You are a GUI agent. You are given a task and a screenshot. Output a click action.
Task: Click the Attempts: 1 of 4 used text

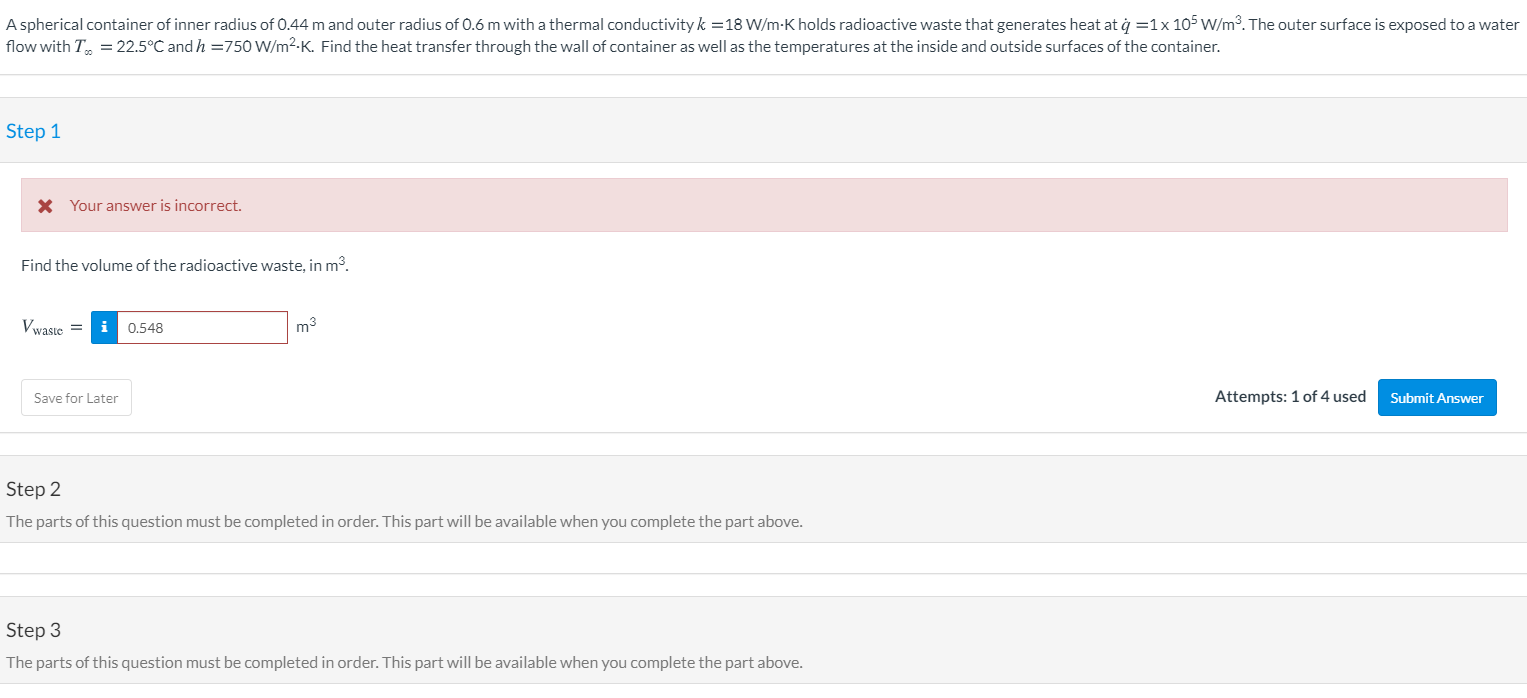coord(1290,396)
